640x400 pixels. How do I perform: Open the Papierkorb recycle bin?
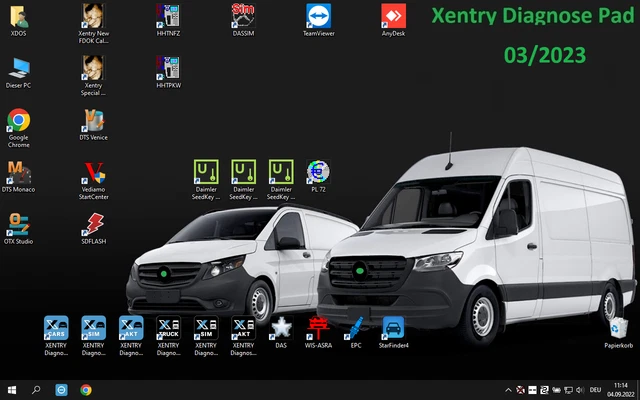(619, 332)
